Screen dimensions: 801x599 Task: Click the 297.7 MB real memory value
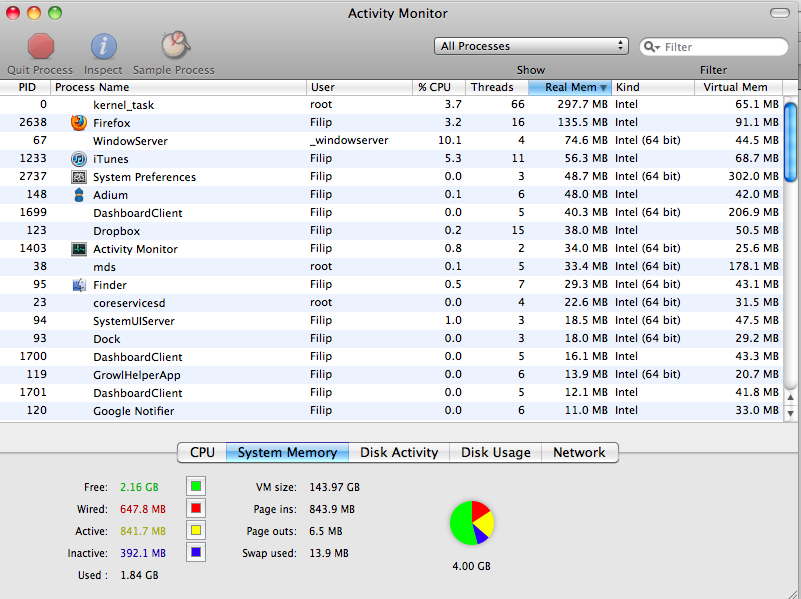tap(582, 104)
